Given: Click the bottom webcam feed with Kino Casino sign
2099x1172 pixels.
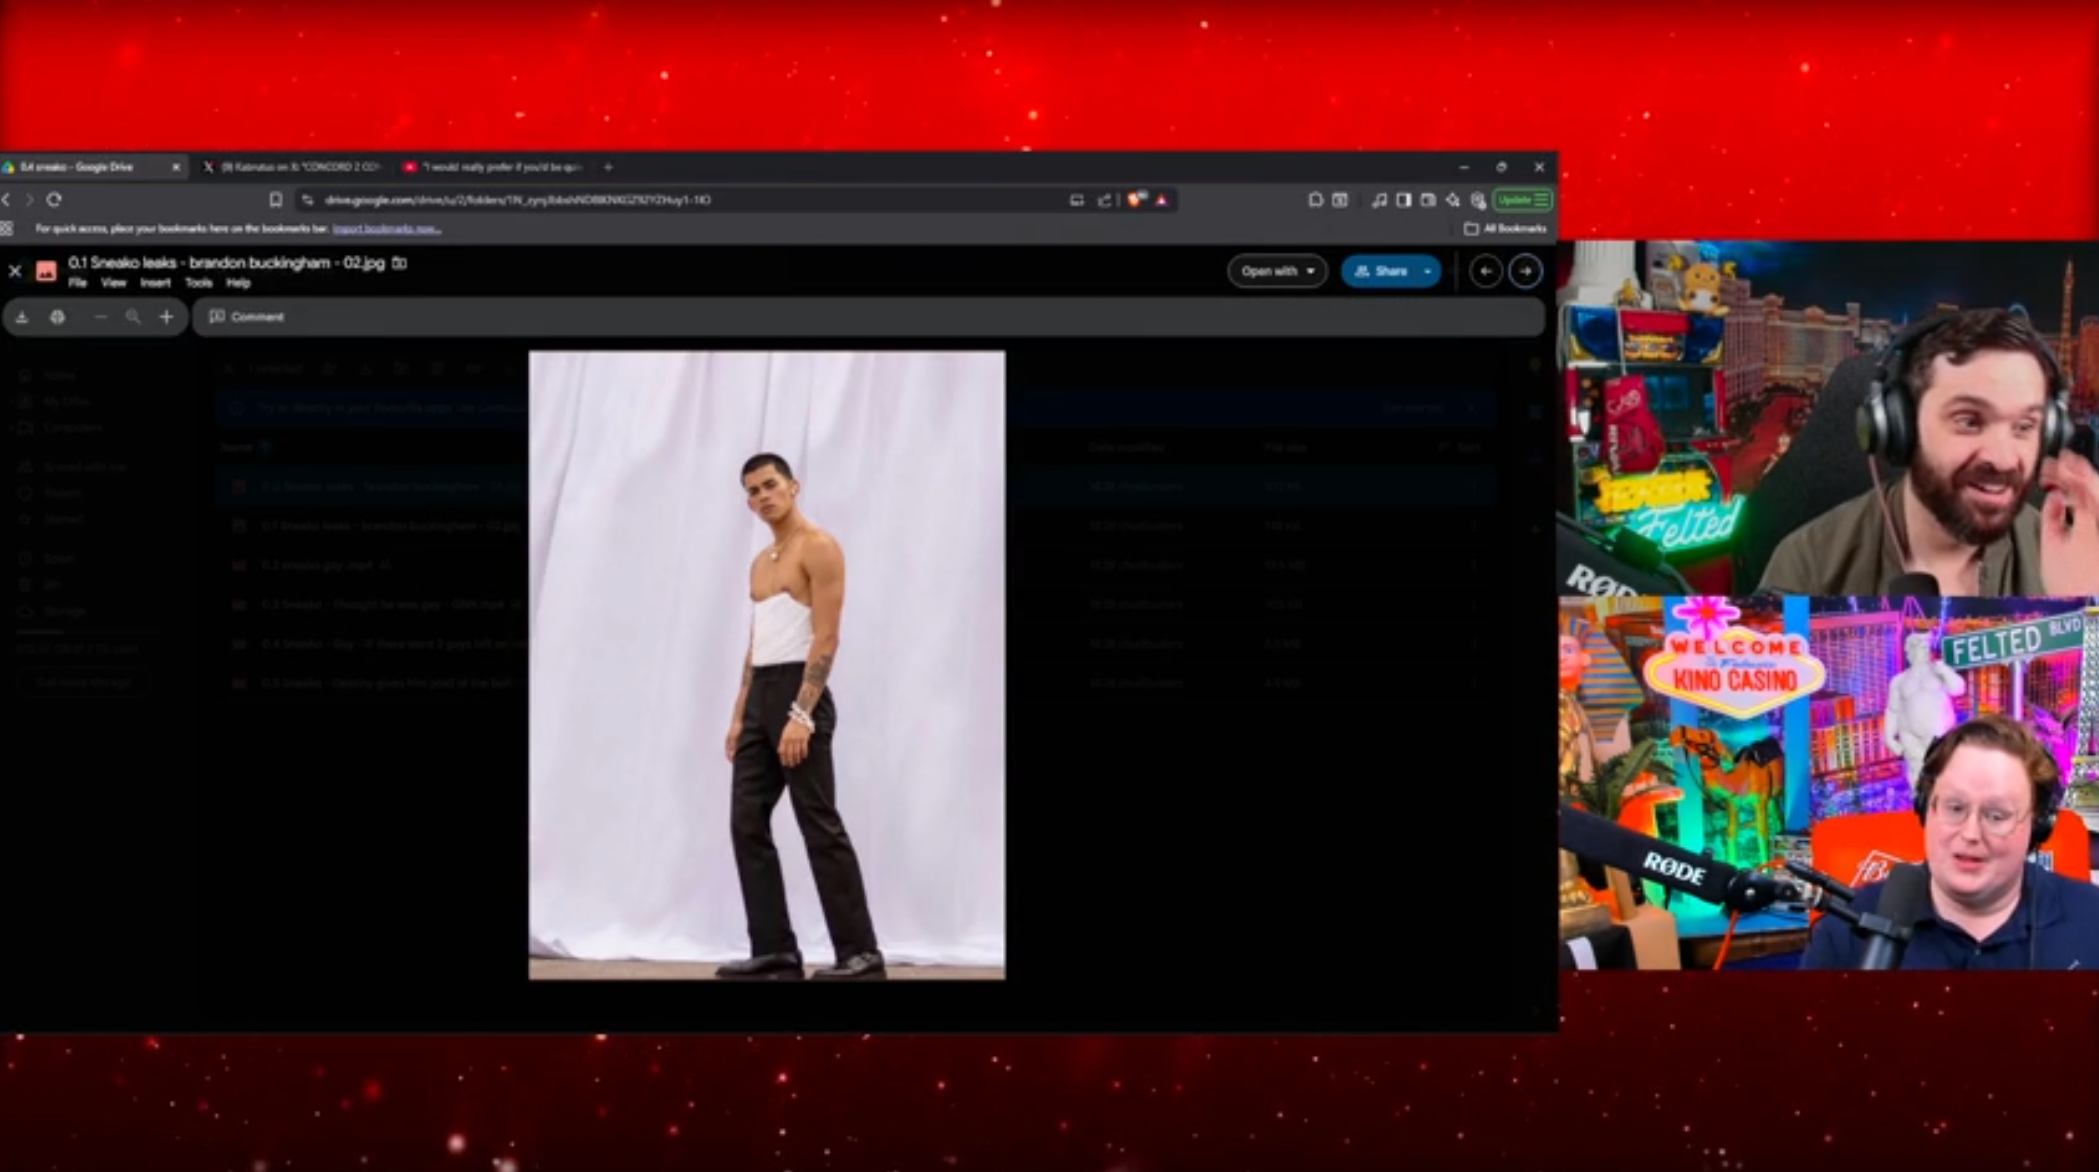Looking at the screenshot, I should 1828,783.
